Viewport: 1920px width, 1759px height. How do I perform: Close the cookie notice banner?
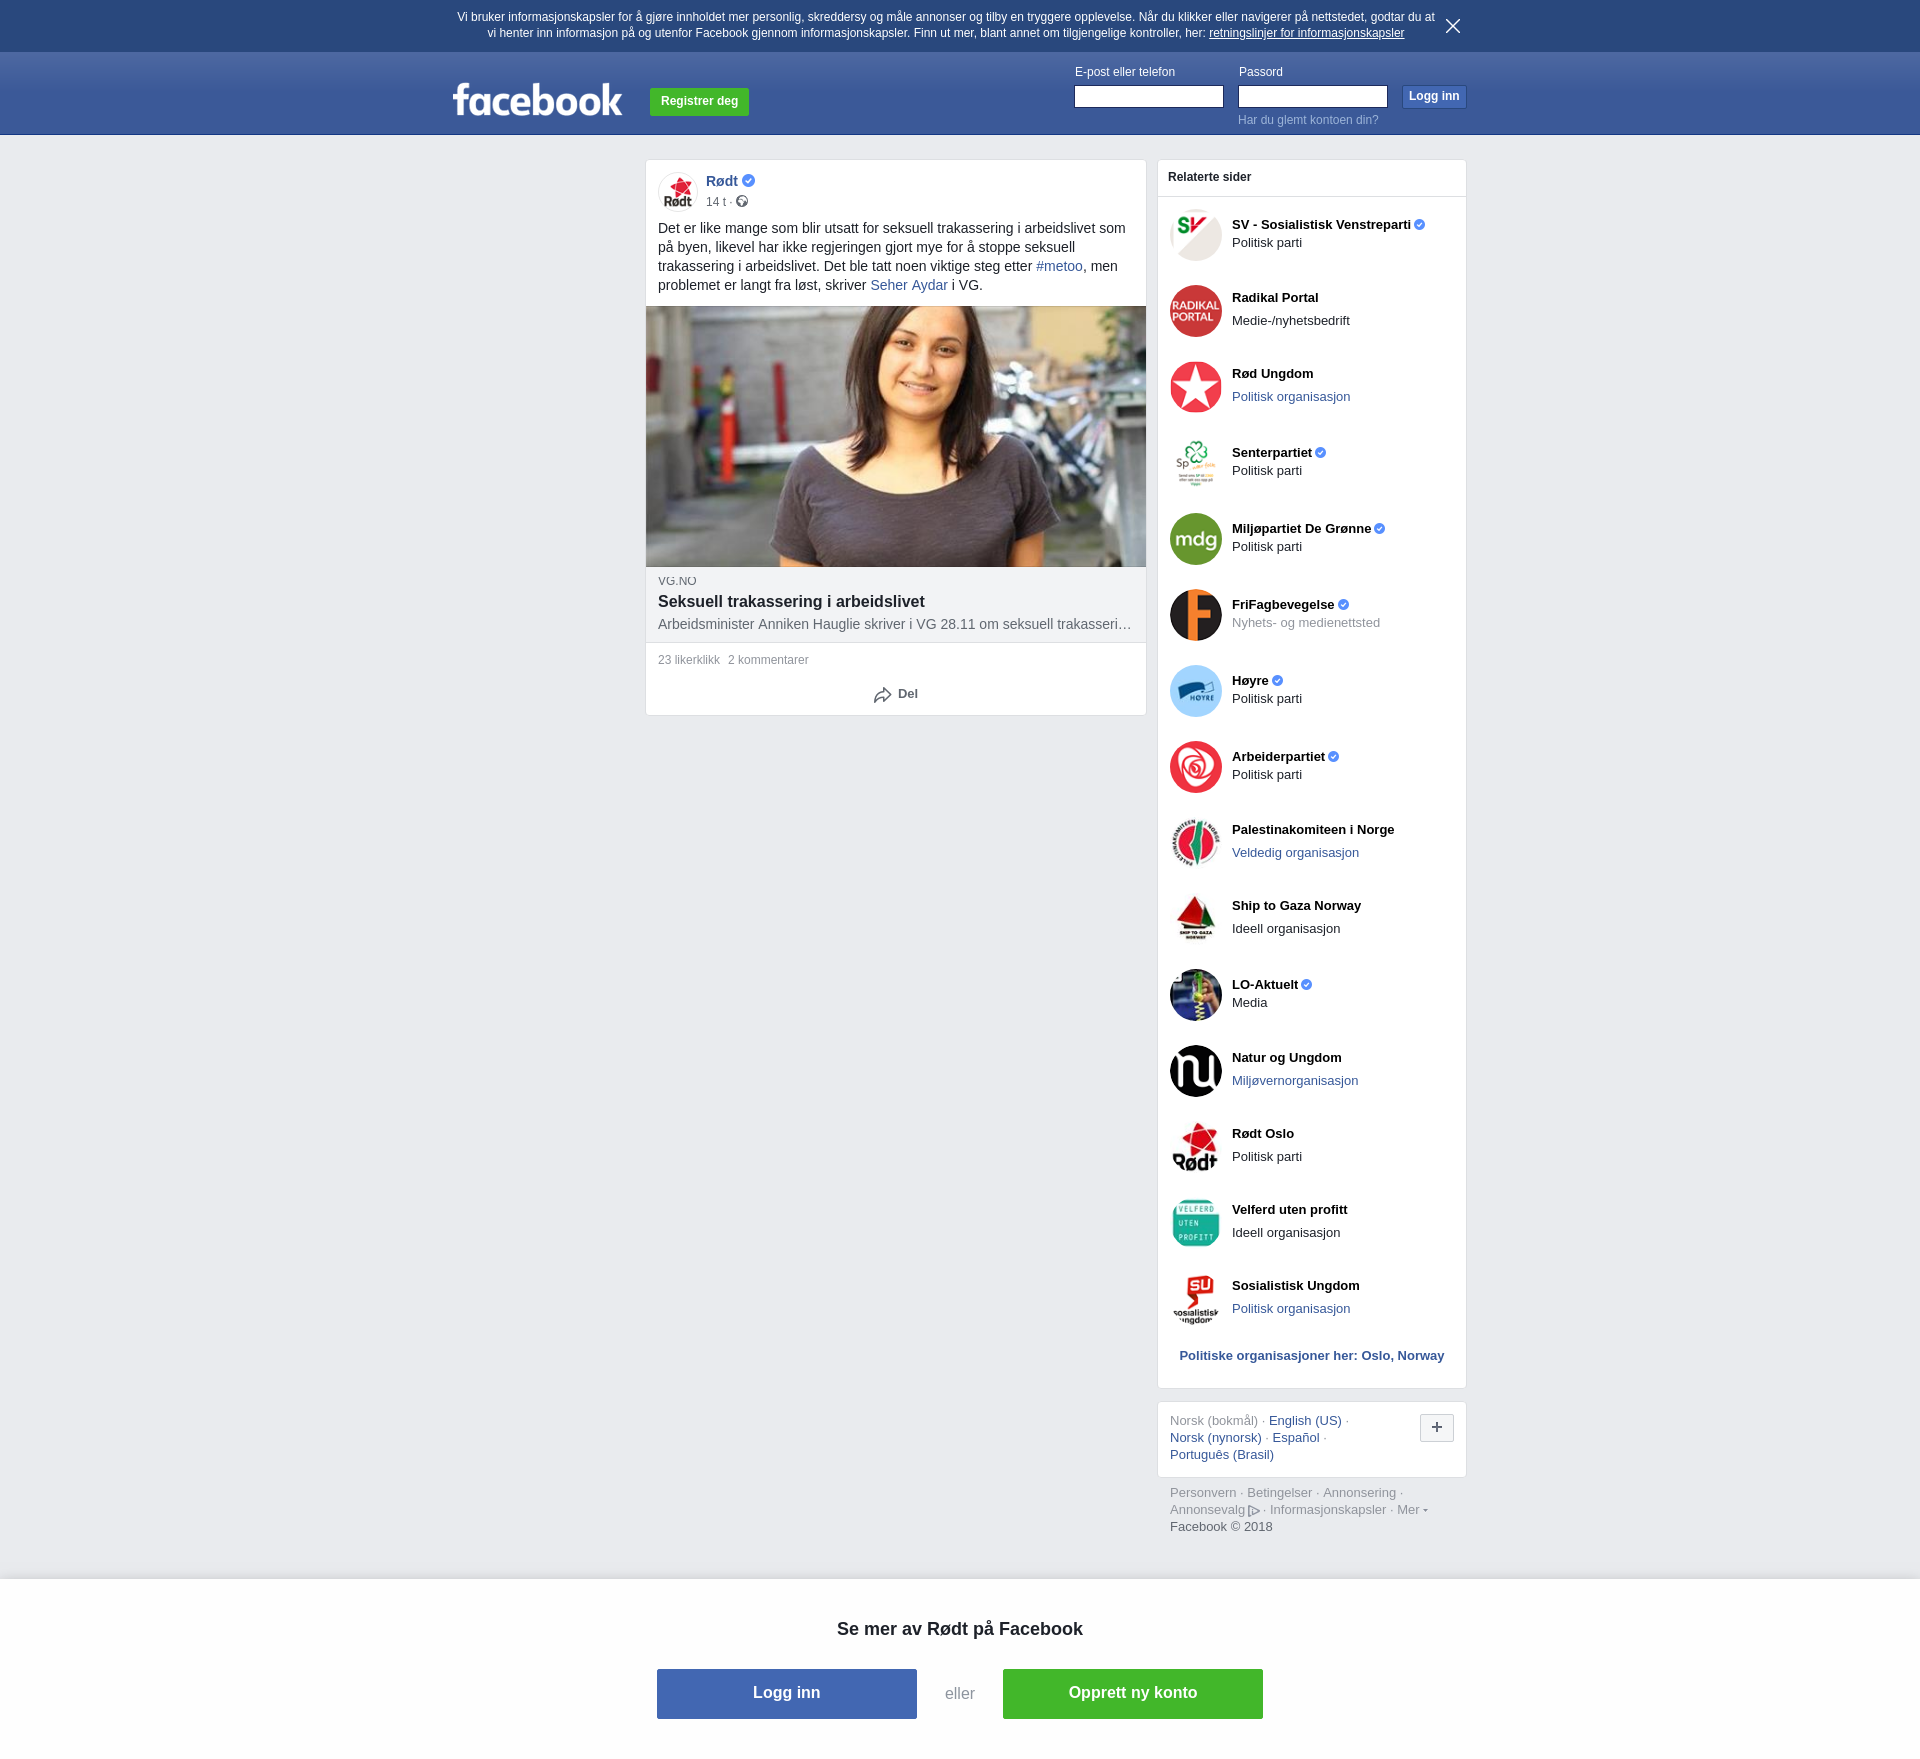pyautogui.click(x=1453, y=26)
